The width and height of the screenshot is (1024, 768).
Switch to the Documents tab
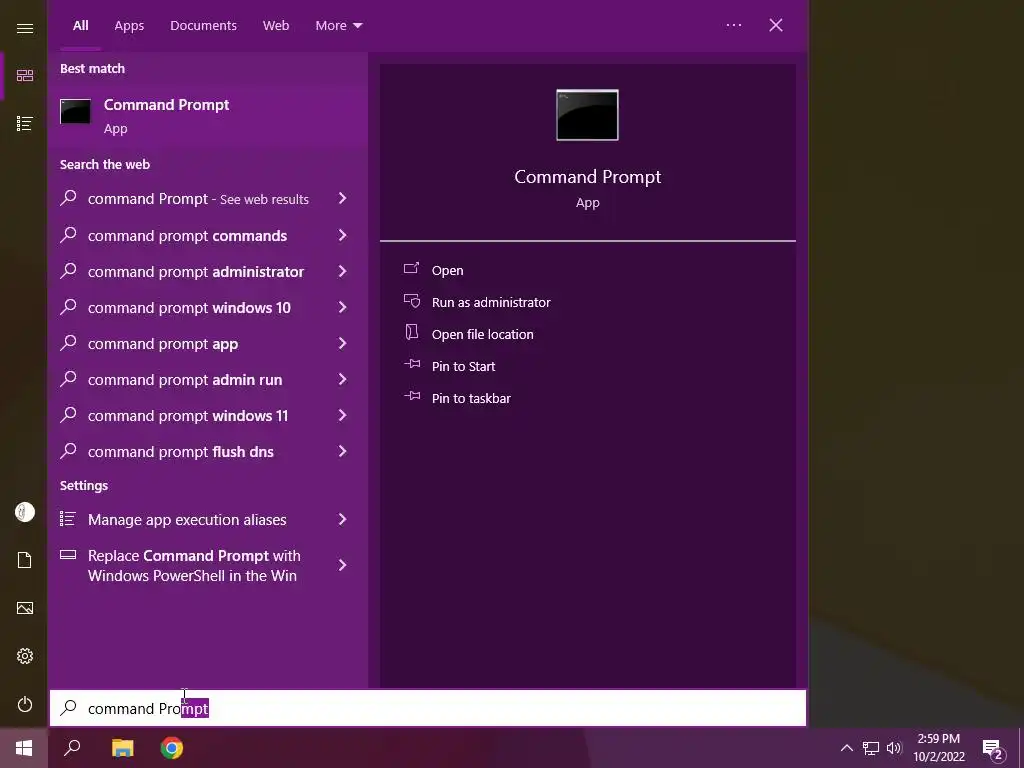[x=203, y=25]
